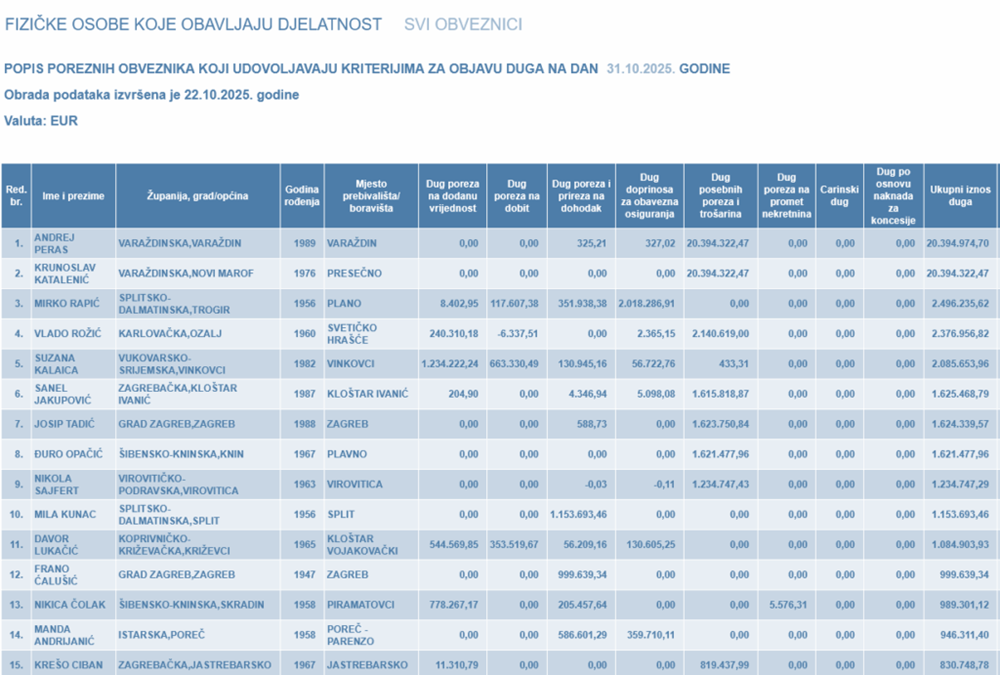Click the SUZANA KALAICA name cell
The height and width of the screenshot is (675, 1000).
click(57, 364)
